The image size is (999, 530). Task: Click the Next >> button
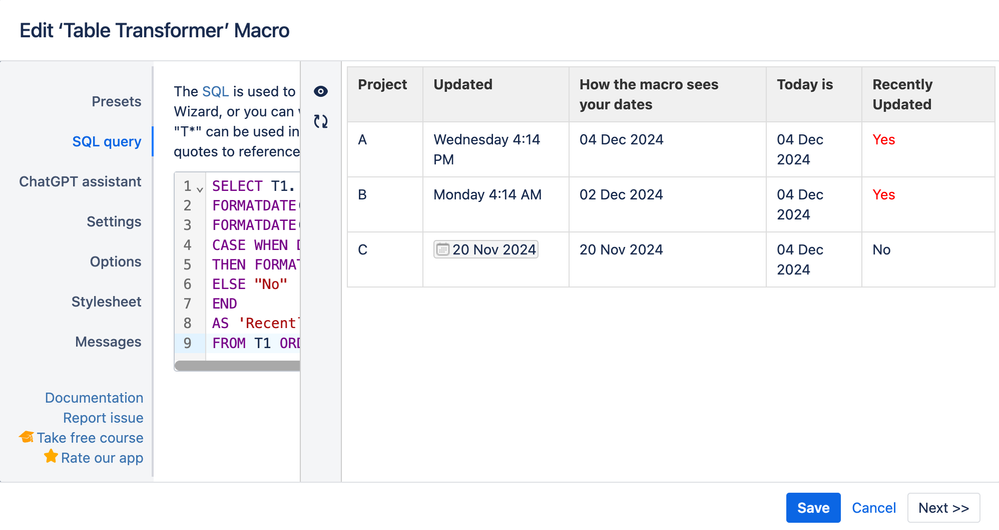click(943, 508)
